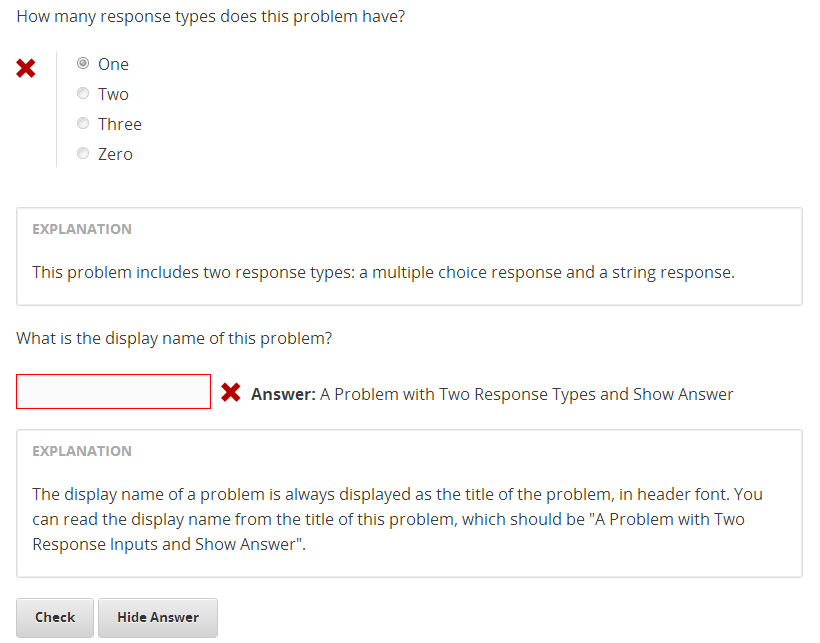Click the first EXPLANATION heading about response types
This screenshot has height=643, width=820.
82,229
